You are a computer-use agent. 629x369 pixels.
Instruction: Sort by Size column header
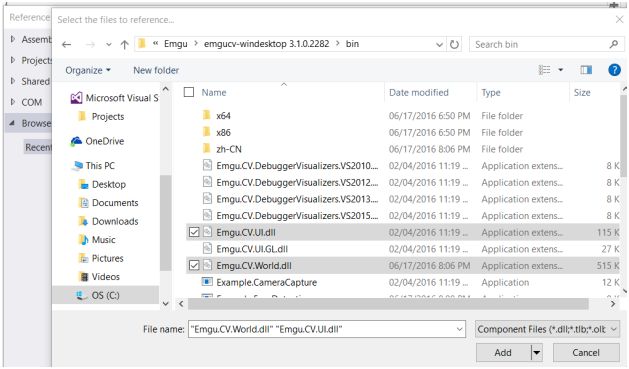[582, 93]
